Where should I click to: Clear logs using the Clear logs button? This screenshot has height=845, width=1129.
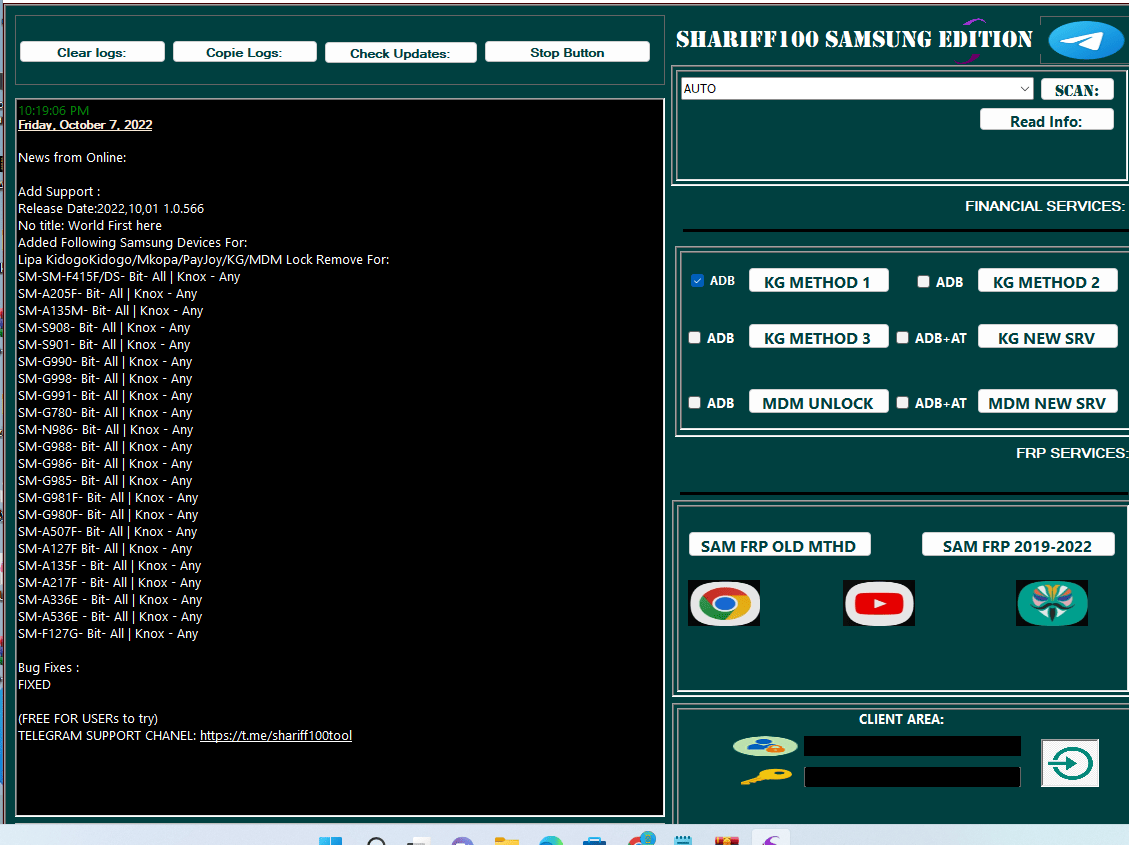(92, 52)
